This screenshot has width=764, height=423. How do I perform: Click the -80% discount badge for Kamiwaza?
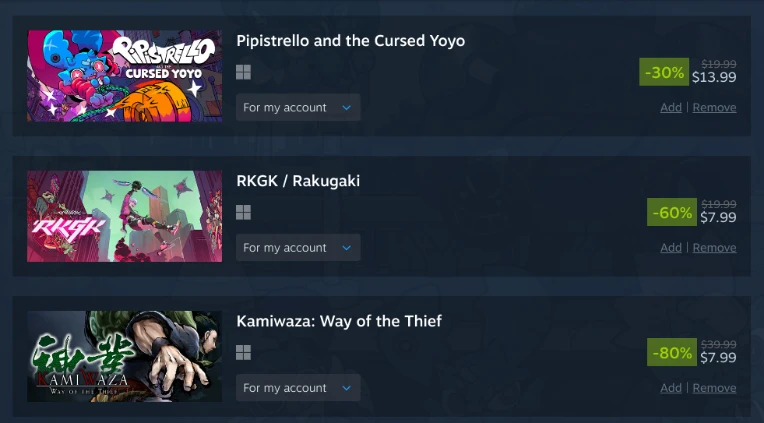tap(672, 352)
